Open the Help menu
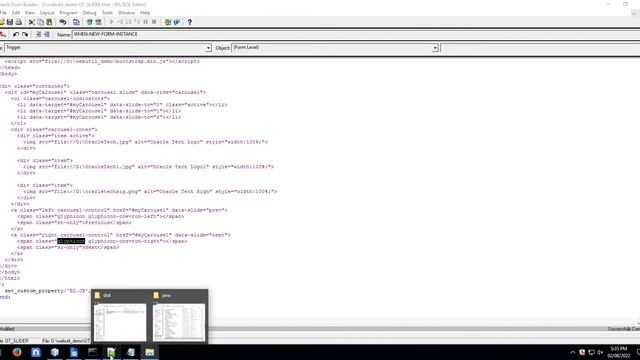This screenshot has width=640, height=360. 145,13
